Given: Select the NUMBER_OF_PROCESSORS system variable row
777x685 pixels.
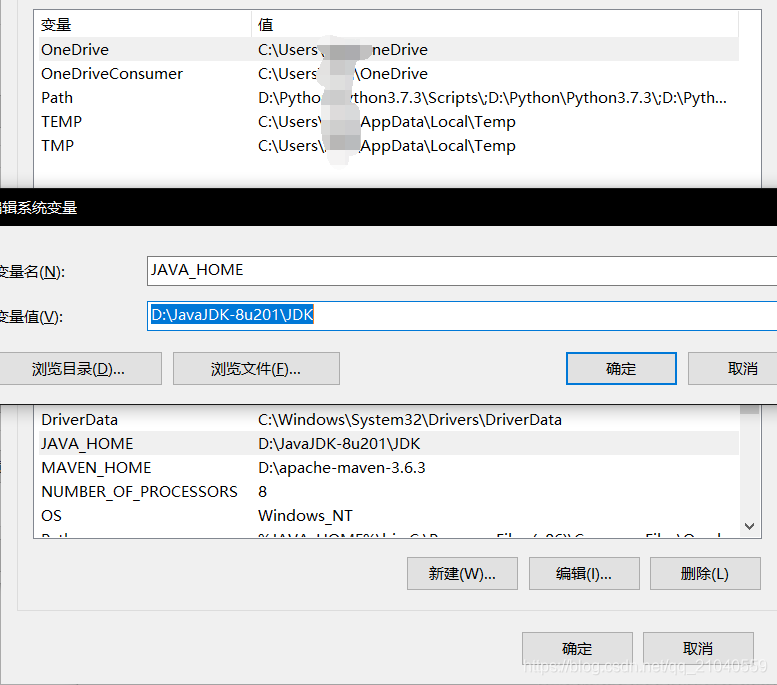Looking at the screenshot, I should pyautogui.click(x=388, y=492).
